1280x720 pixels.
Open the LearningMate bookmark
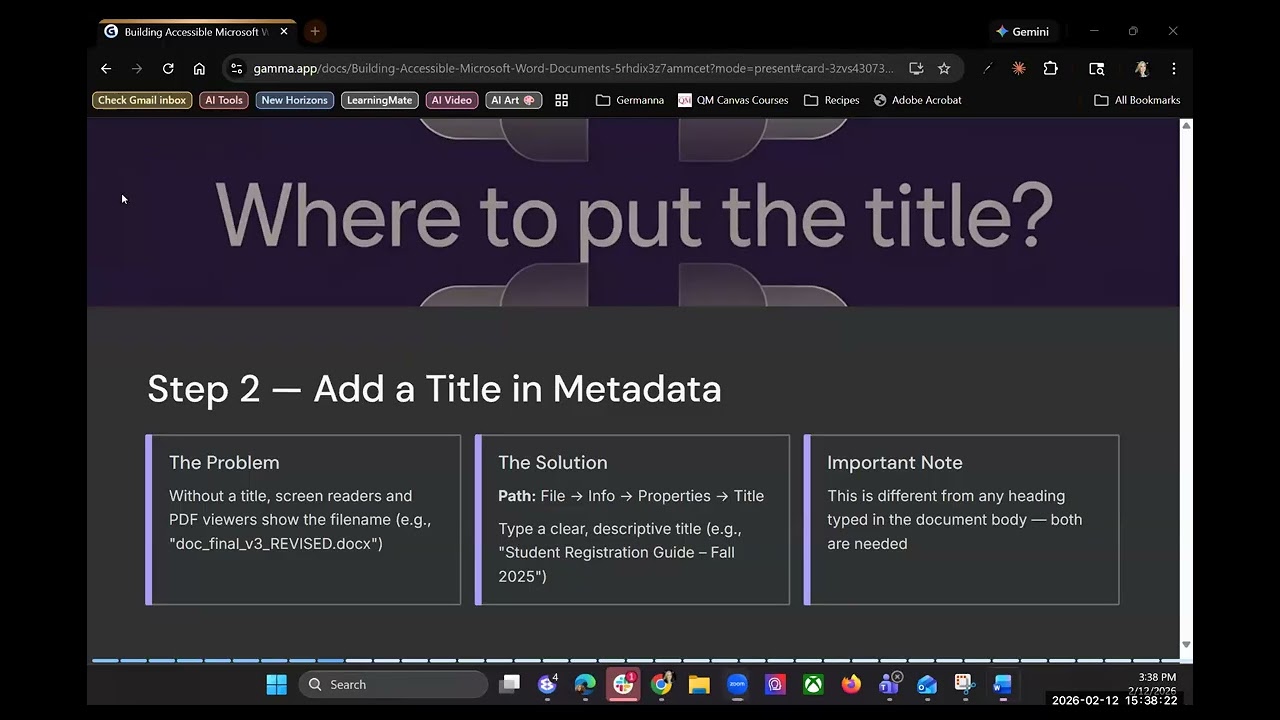click(379, 100)
